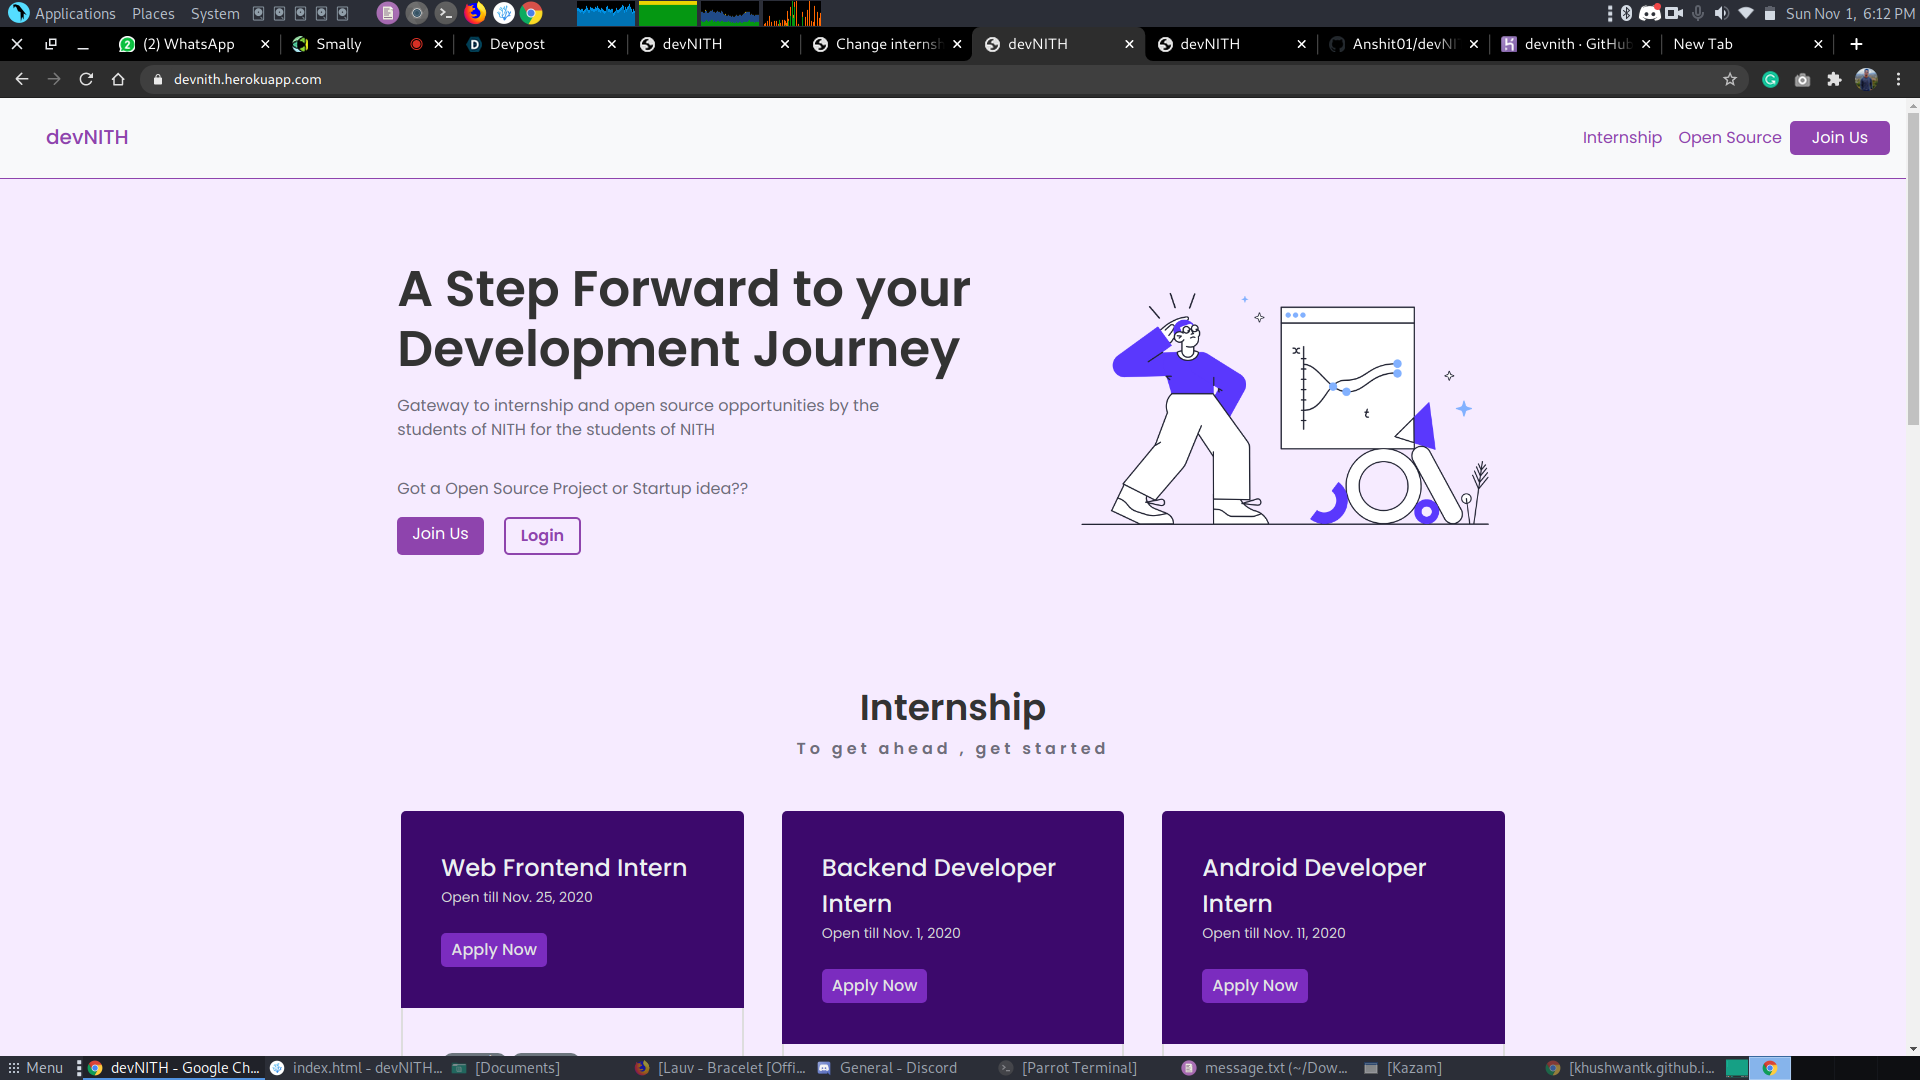Click the Internship nav link

coord(1621,138)
